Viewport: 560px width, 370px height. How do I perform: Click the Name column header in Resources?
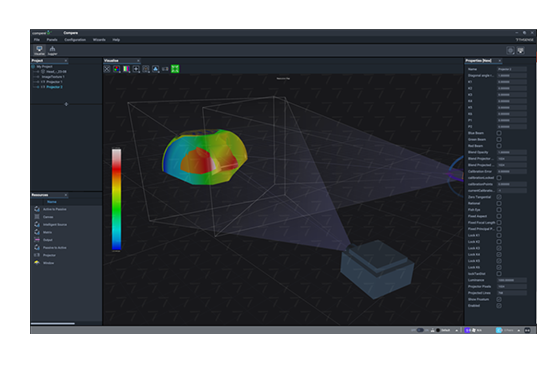(52, 202)
